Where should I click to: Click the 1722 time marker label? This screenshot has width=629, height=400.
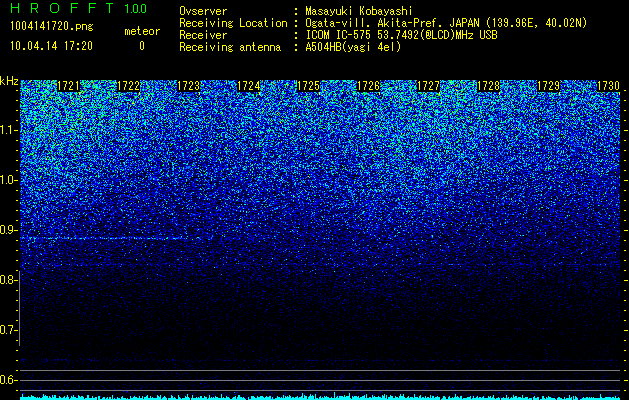(128, 86)
